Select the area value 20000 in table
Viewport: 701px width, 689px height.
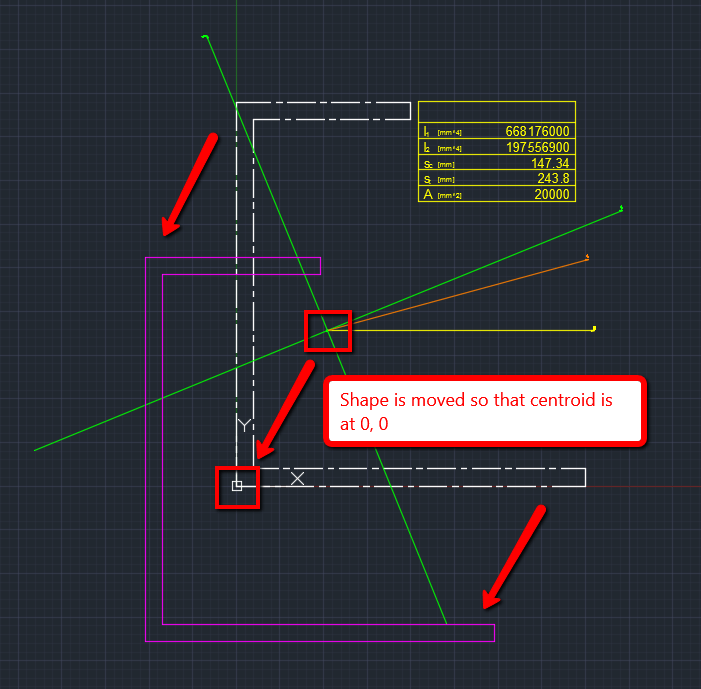click(x=552, y=194)
